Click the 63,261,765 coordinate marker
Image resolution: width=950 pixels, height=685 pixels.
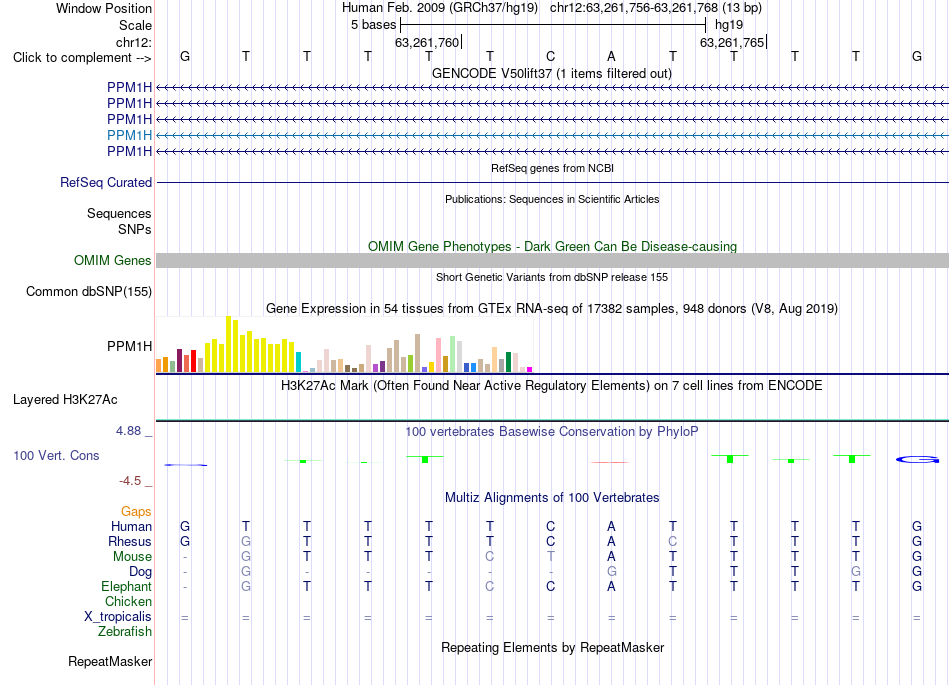click(732, 42)
